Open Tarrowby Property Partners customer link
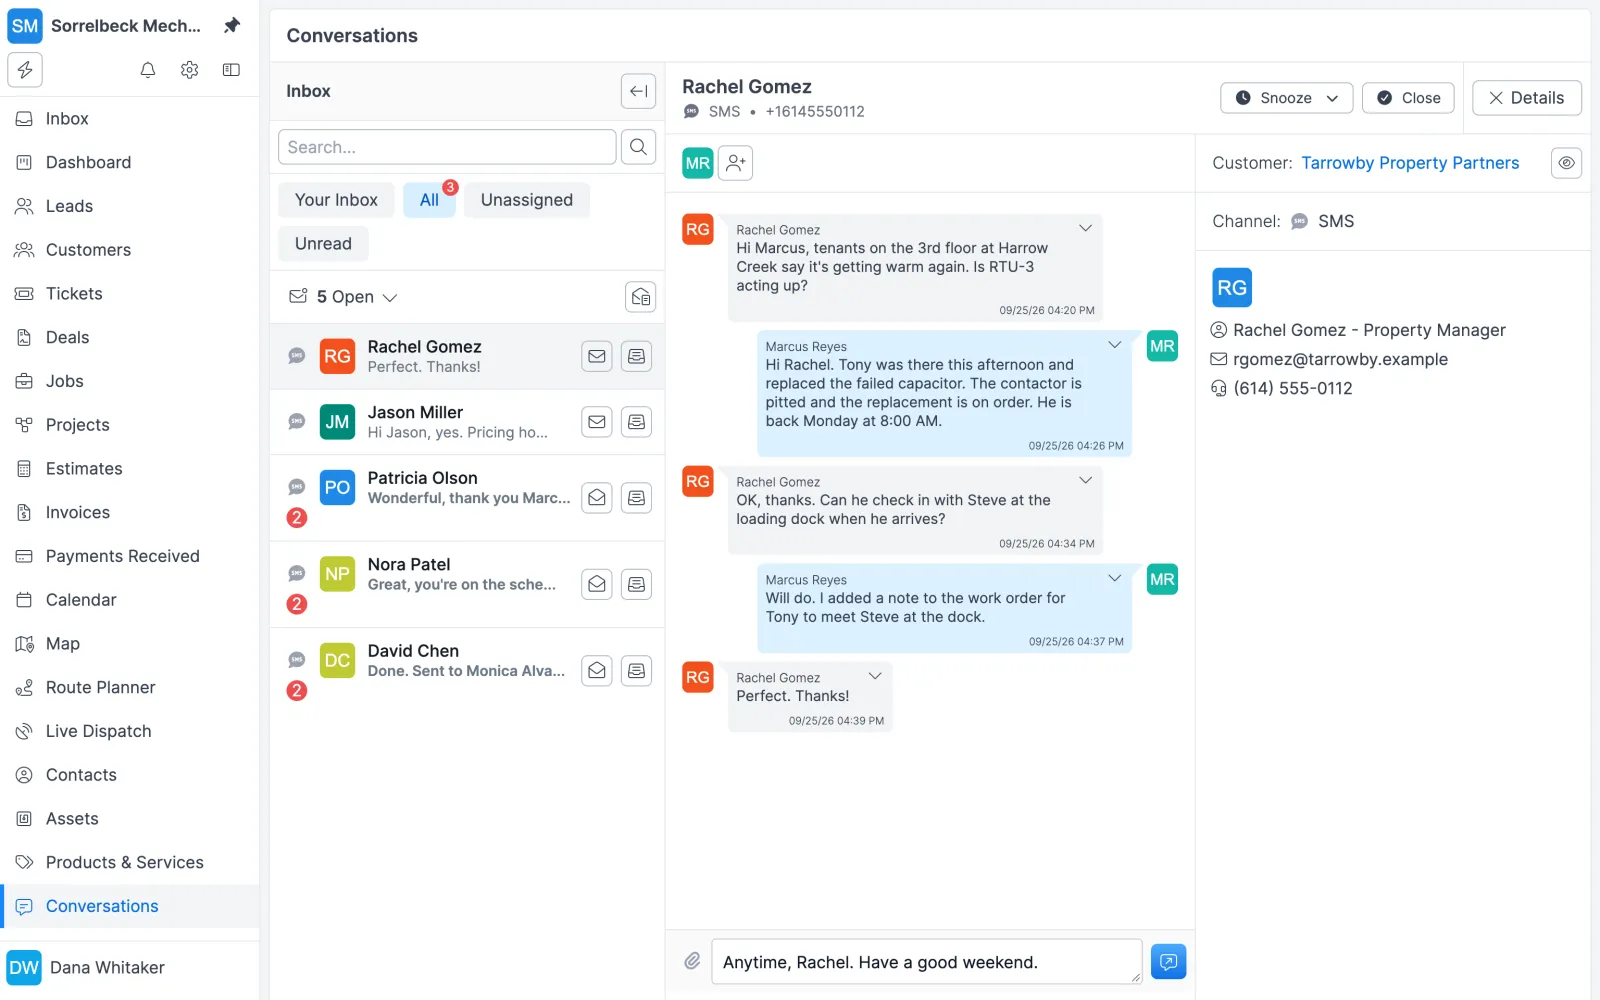 pyautogui.click(x=1410, y=163)
